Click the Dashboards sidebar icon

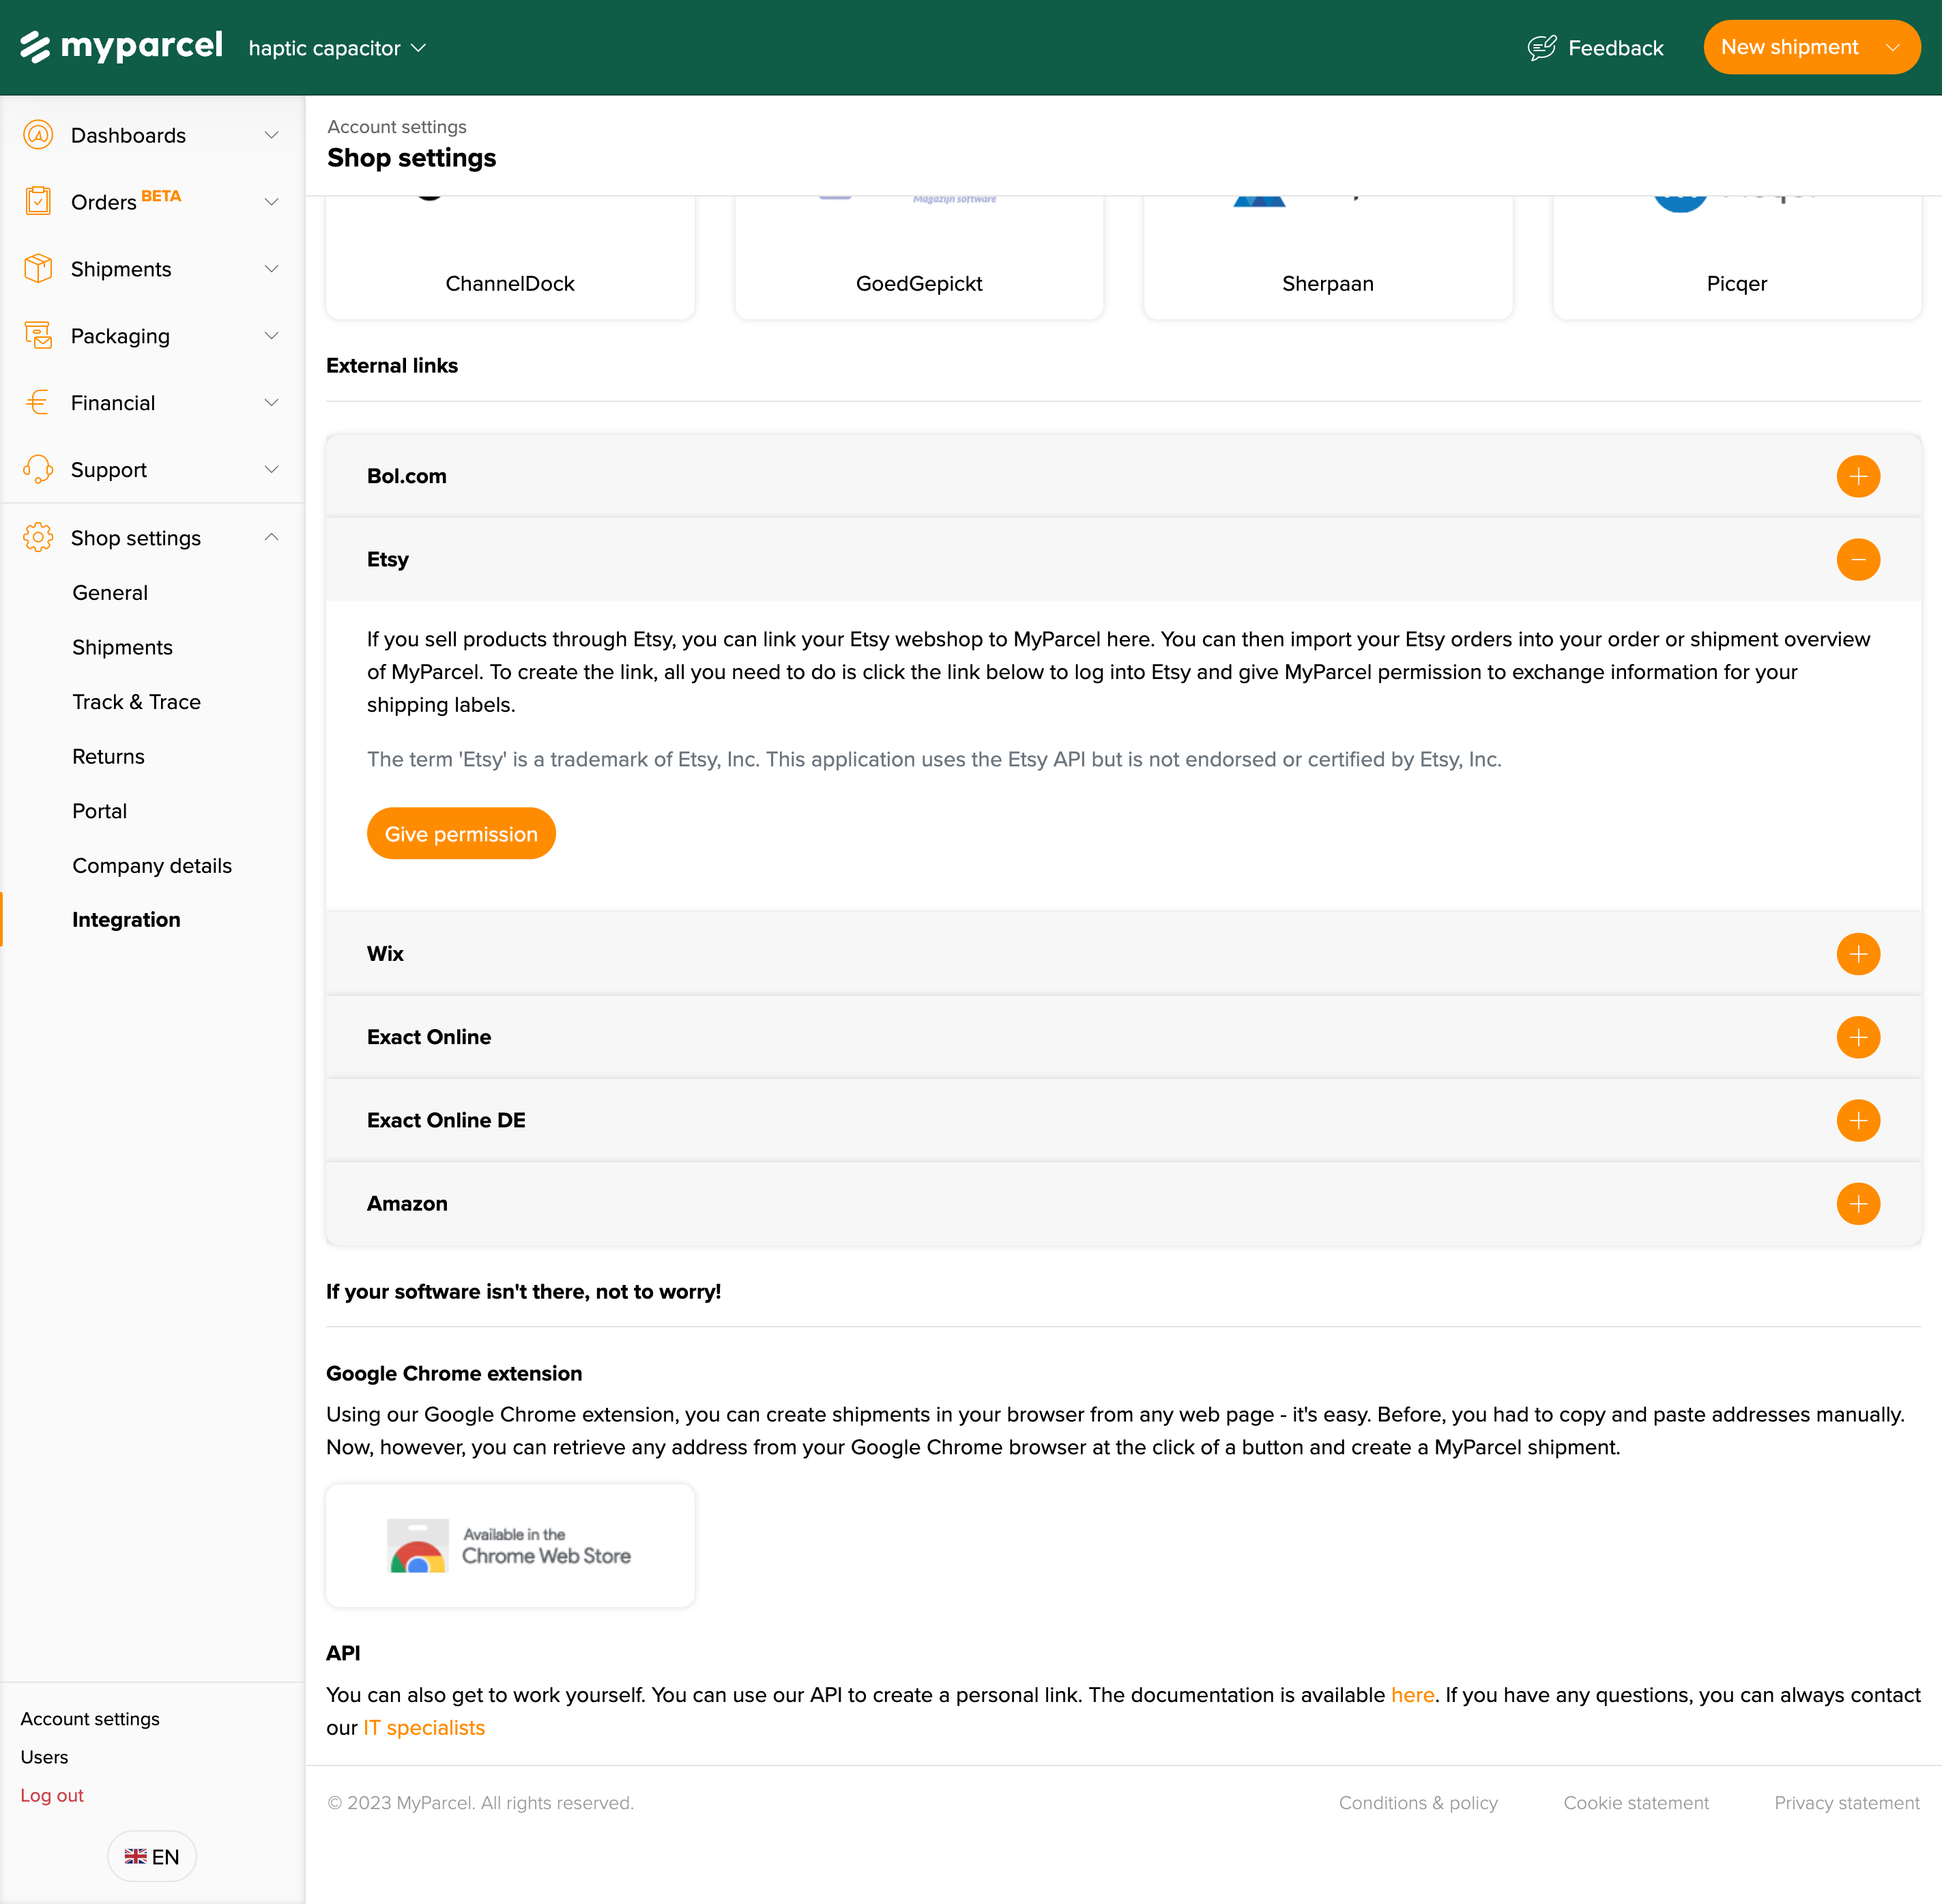tap(38, 135)
